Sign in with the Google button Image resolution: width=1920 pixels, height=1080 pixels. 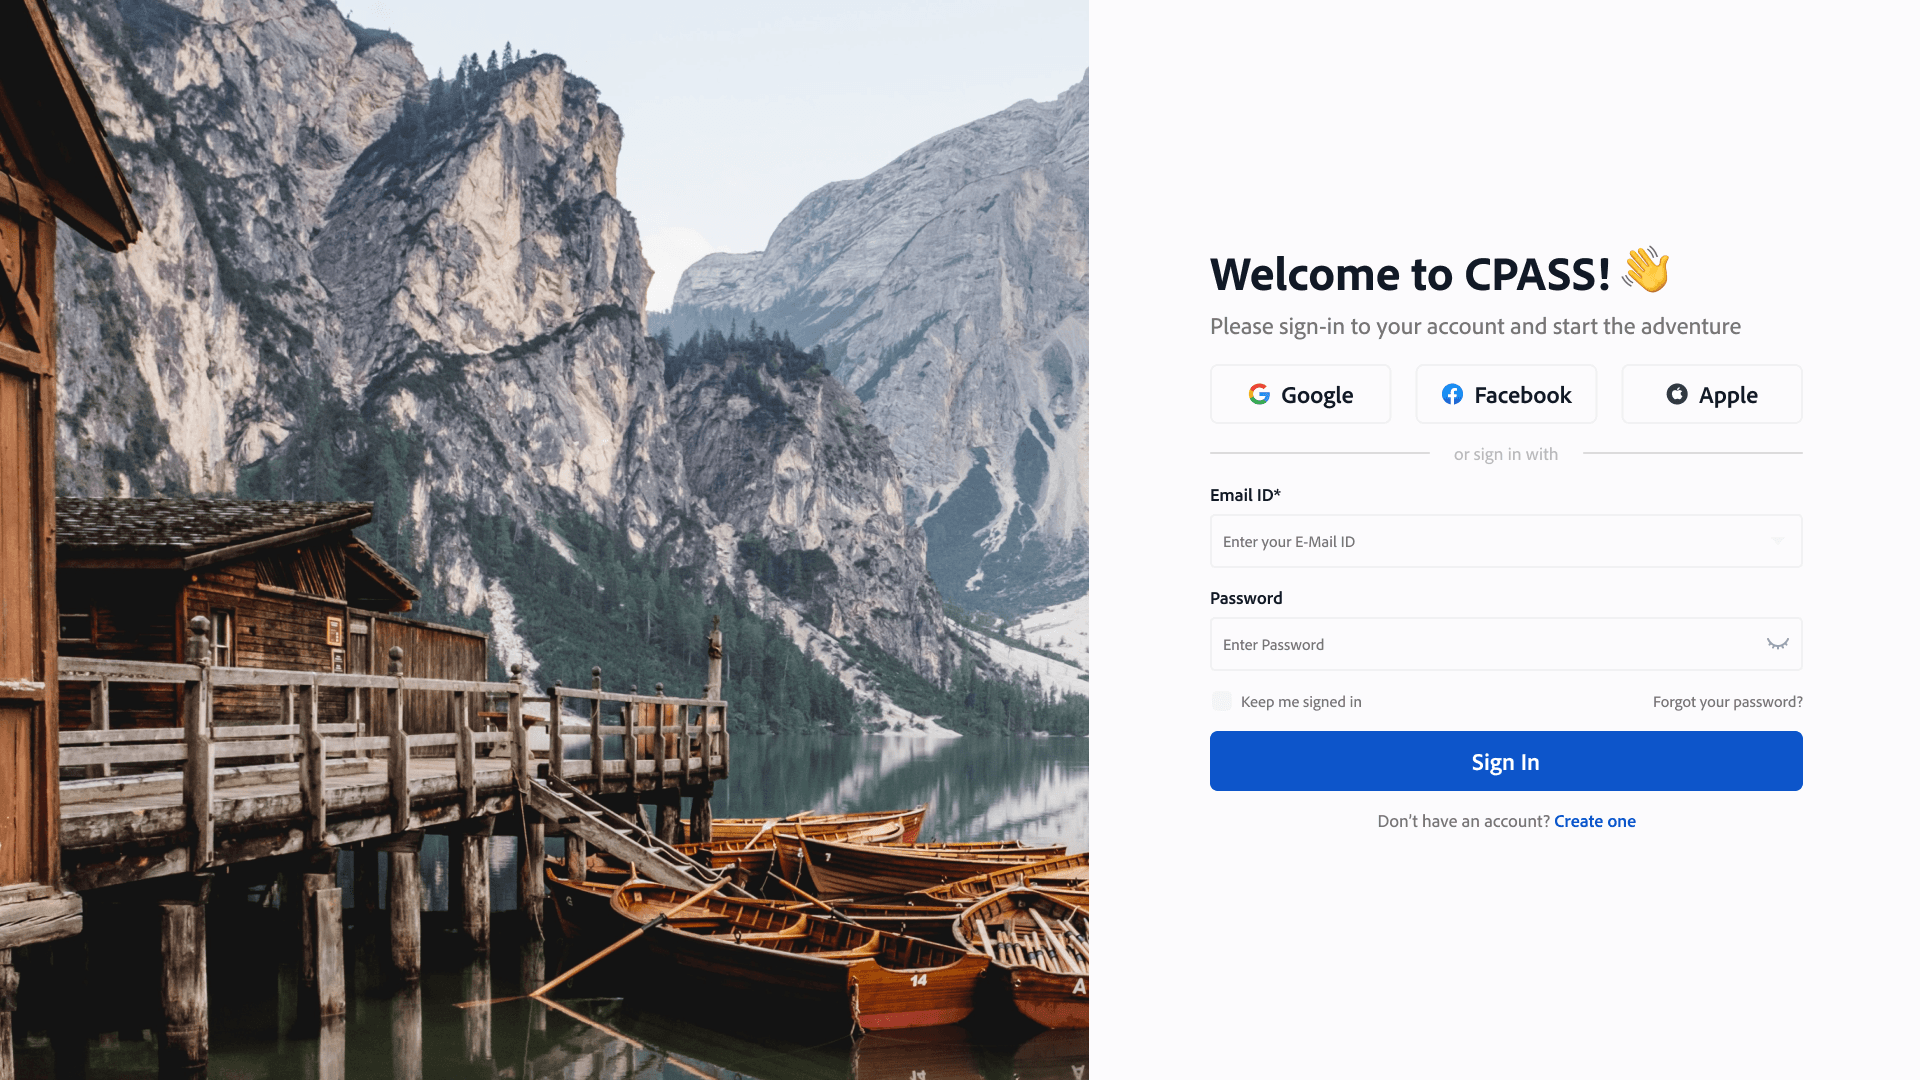(1300, 394)
